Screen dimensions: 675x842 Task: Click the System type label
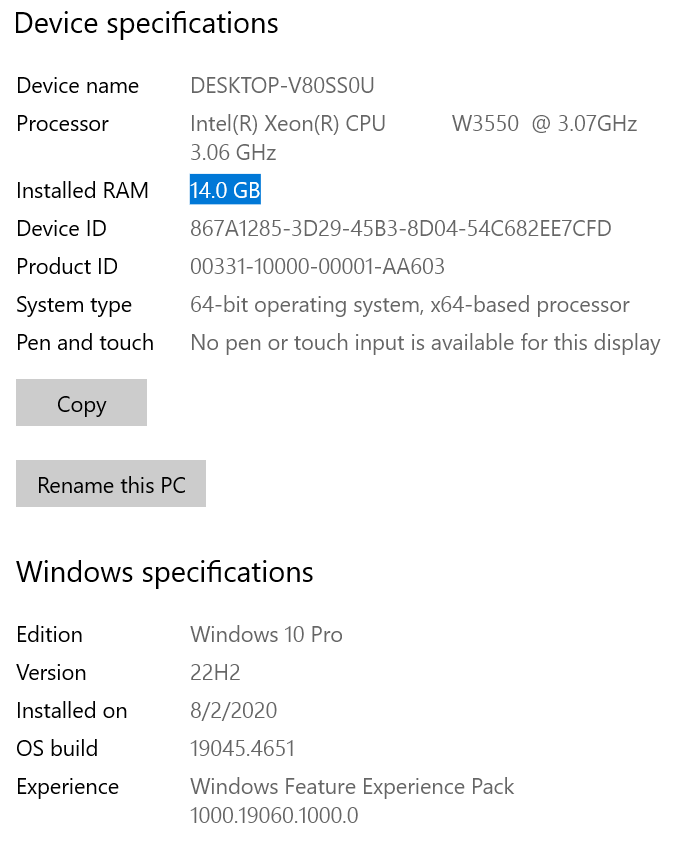pyautogui.click(x=74, y=305)
